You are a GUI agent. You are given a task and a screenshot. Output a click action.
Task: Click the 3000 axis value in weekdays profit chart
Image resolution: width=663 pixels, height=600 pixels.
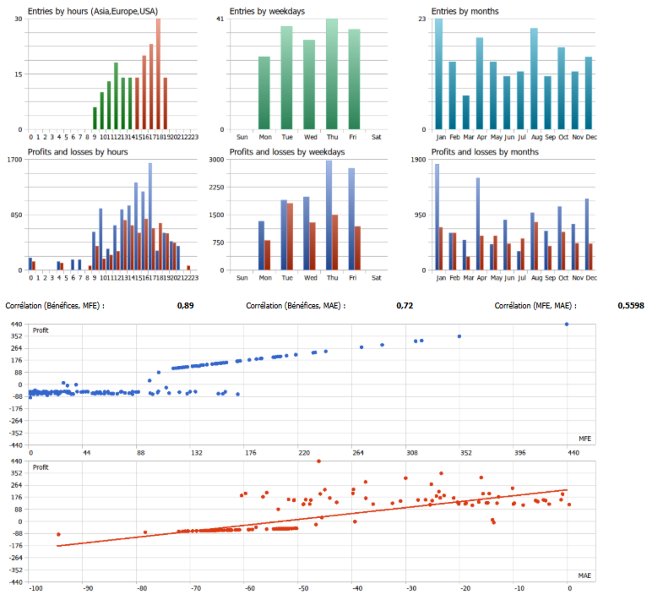coord(216,160)
